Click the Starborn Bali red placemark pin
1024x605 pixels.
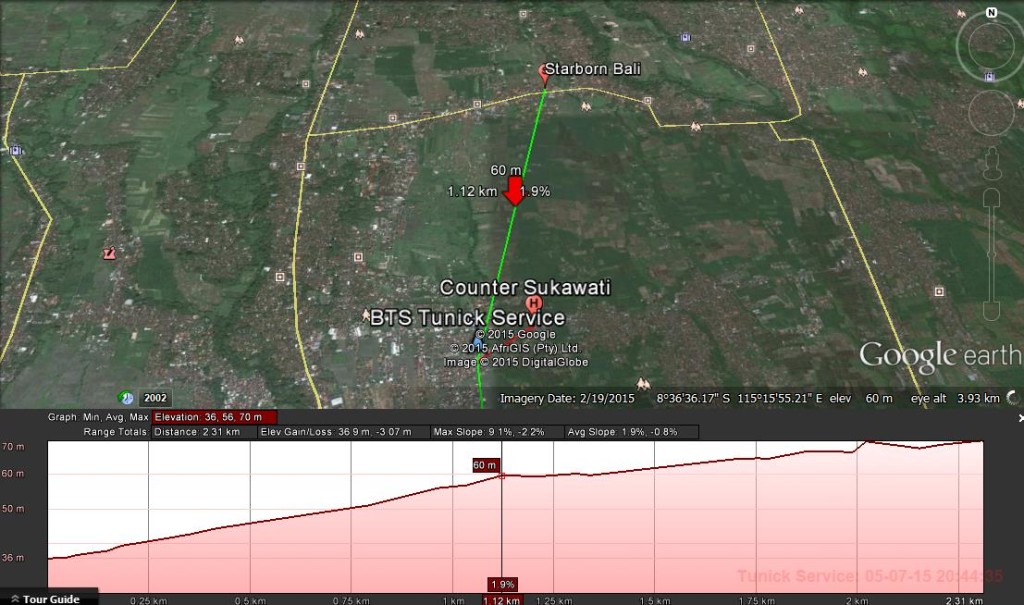click(x=543, y=74)
